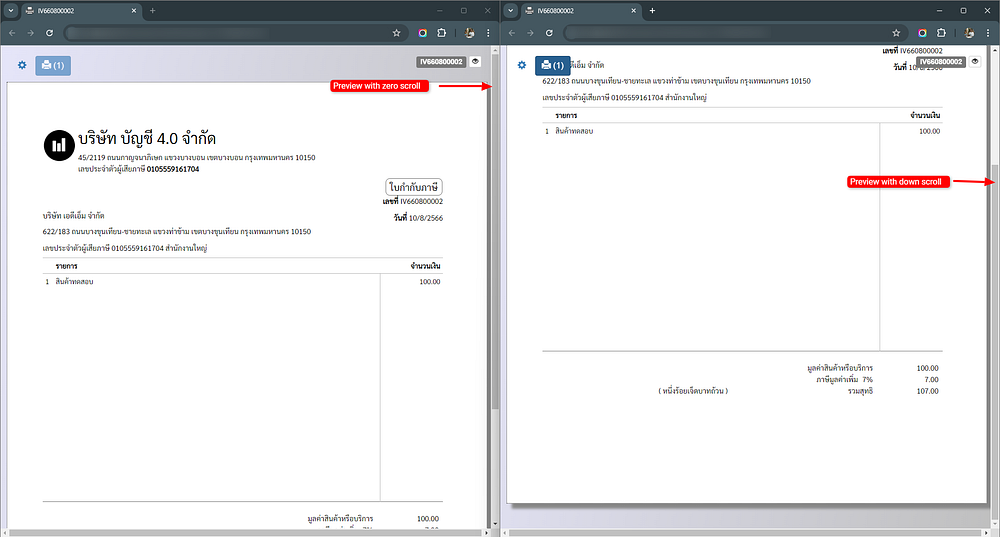The width and height of the screenshot is (1000, 537).
Task: Toggle the eye preview icon in left window
Action: click(475, 61)
